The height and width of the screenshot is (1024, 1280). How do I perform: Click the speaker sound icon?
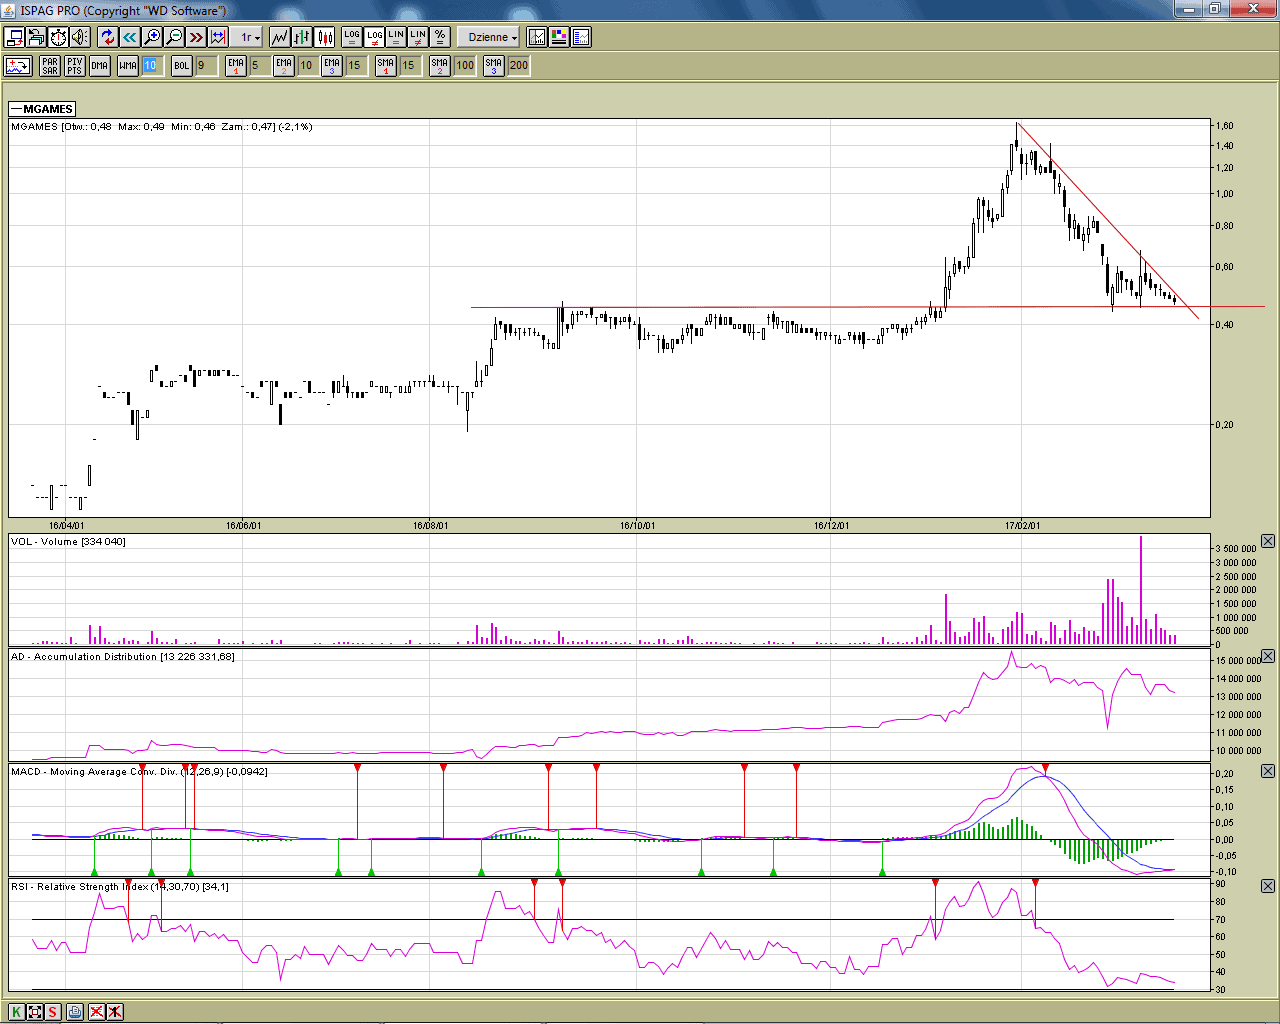pyautogui.click(x=80, y=37)
